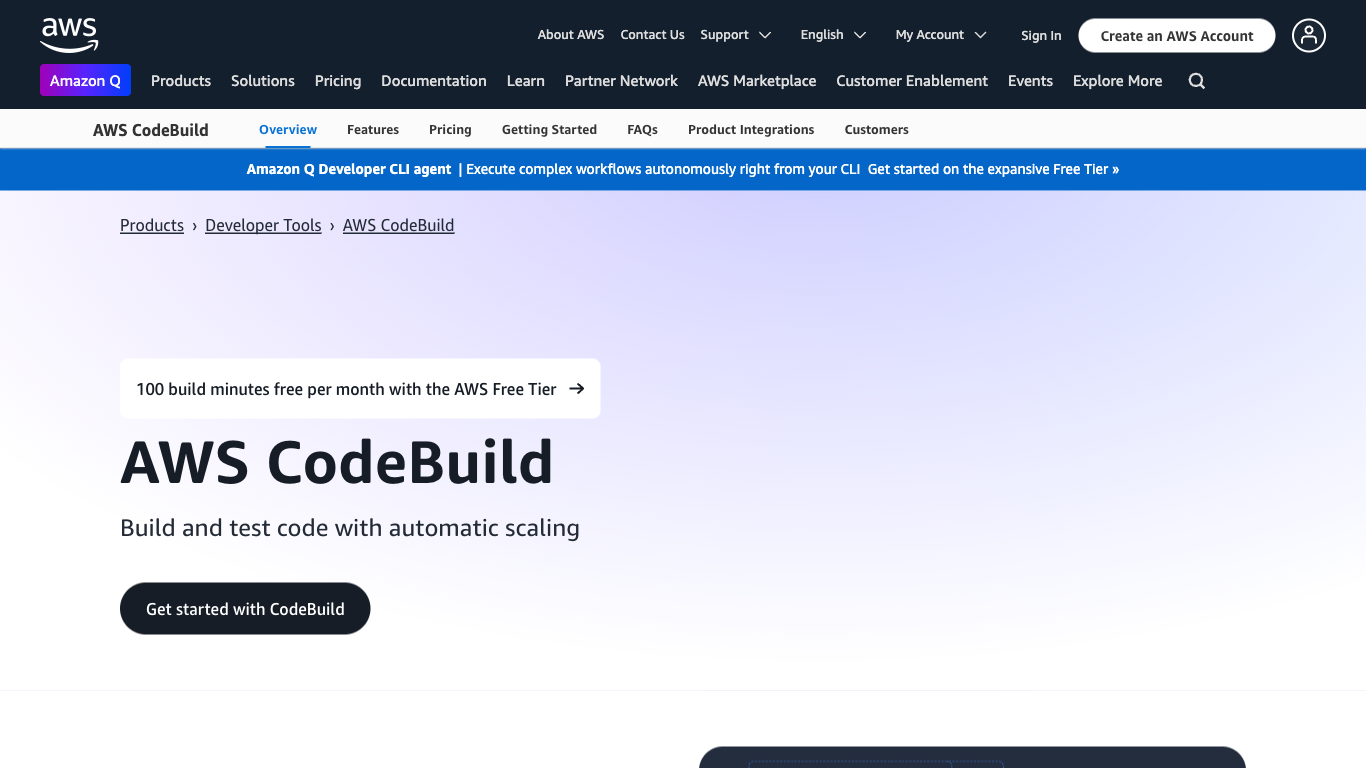Open the FAQs tab
This screenshot has width=1366, height=768.
click(x=642, y=130)
